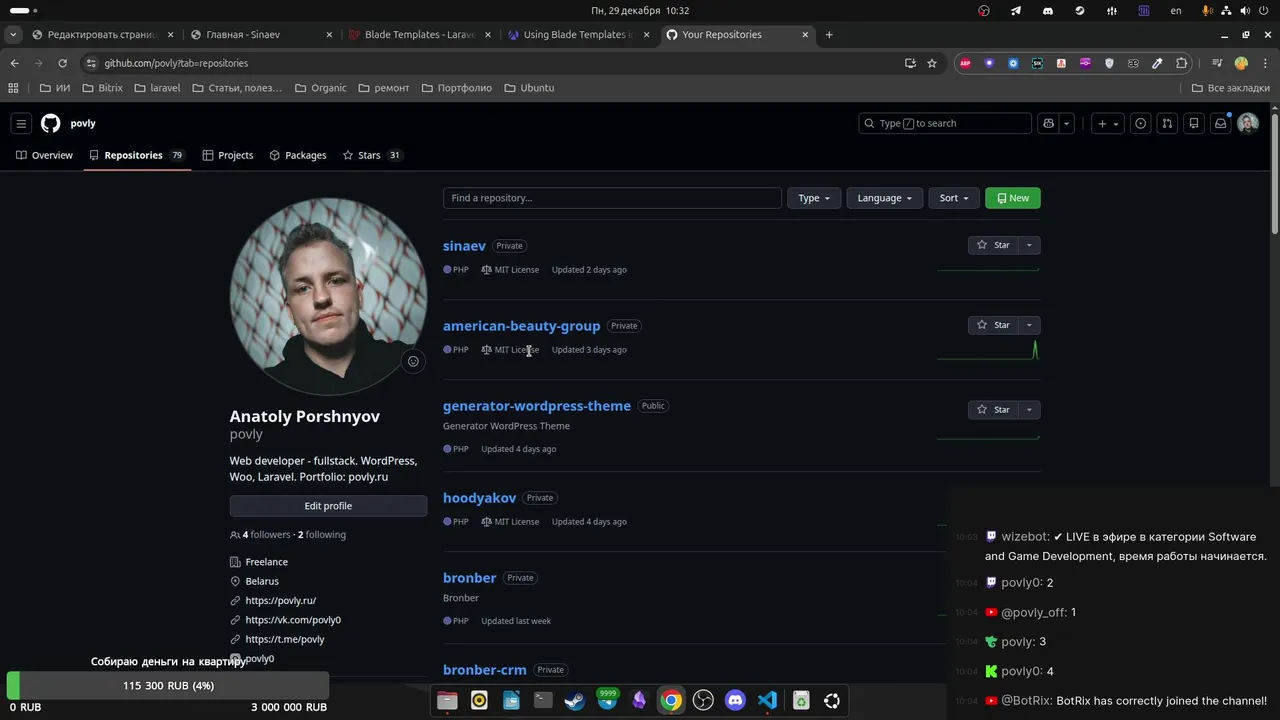Image resolution: width=1280 pixels, height=720 pixels.
Task: Open the GitHub hamburger navigation menu
Action: [21, 123]
